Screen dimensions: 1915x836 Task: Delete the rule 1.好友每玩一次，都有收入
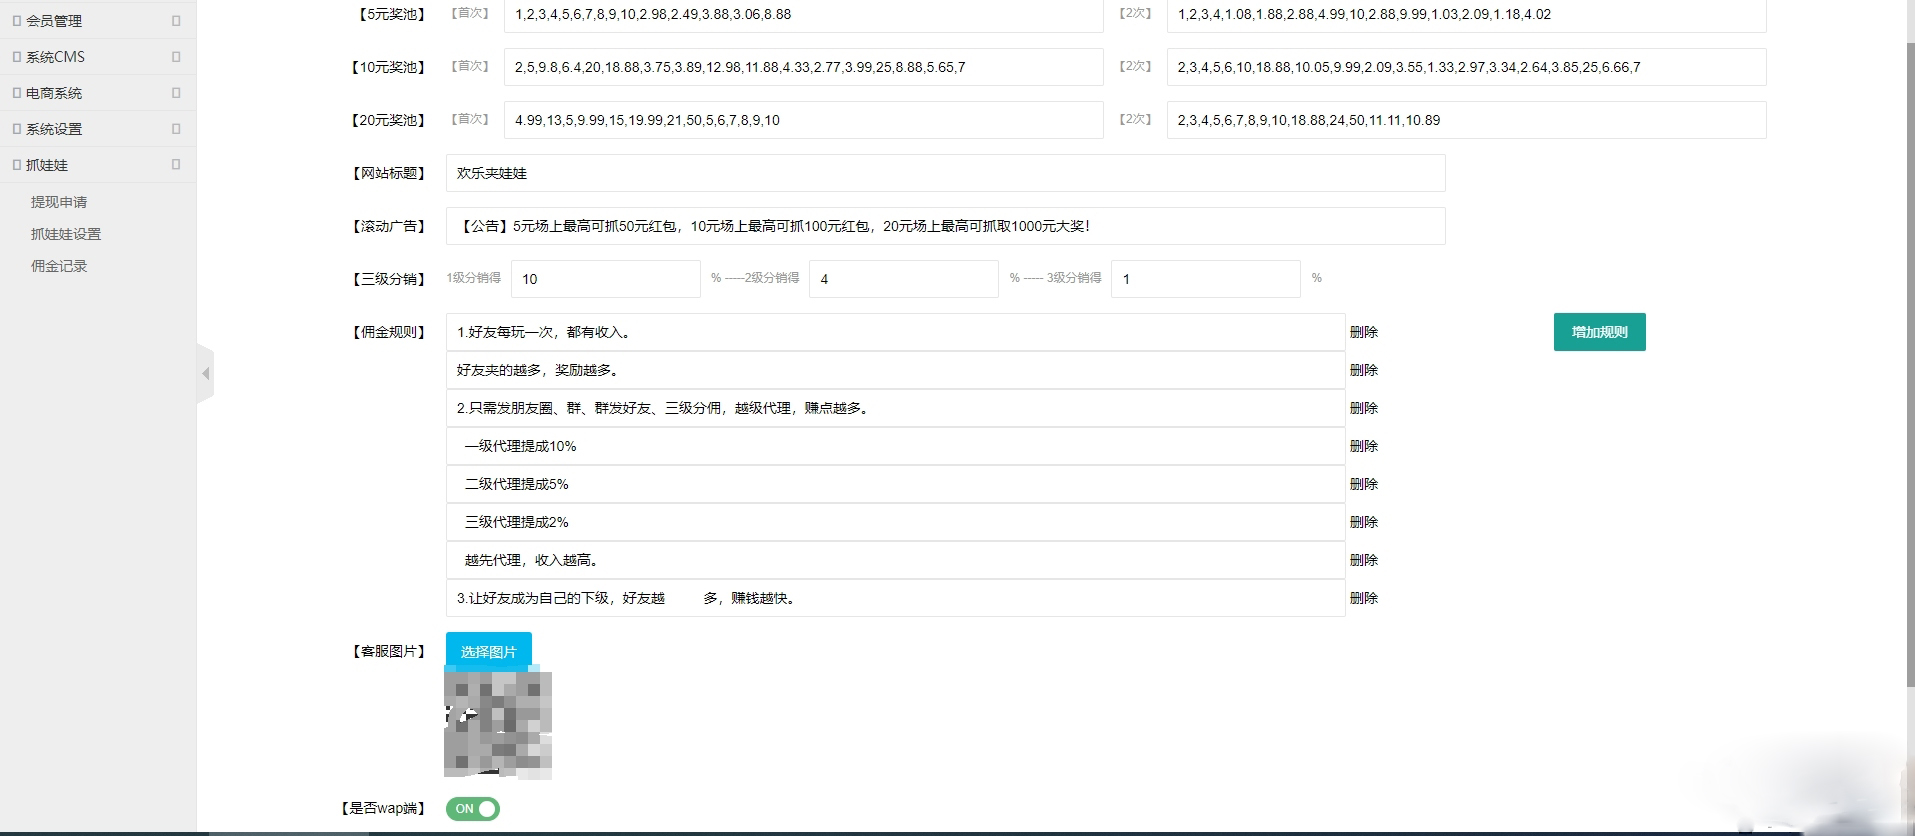pos(1363,332)
